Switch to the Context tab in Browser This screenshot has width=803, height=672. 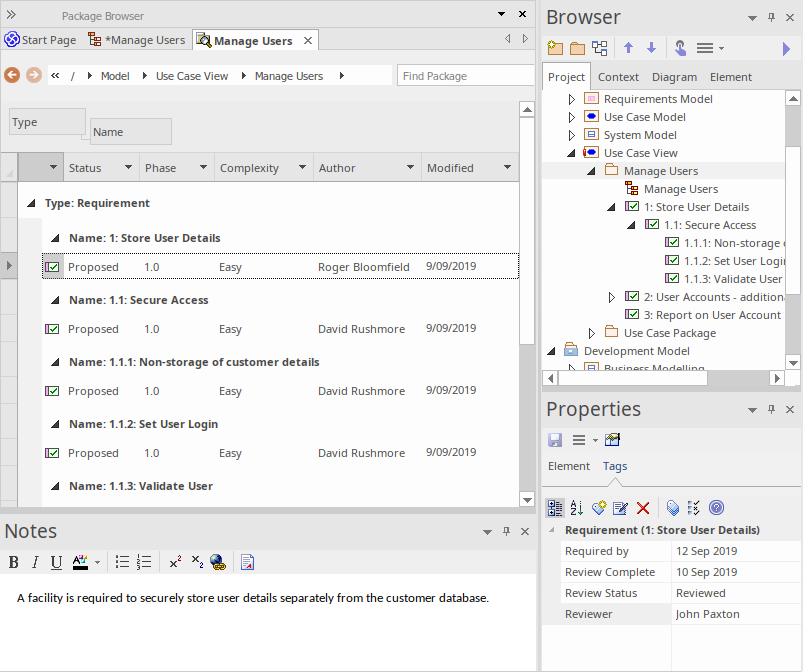coord(618,76)
